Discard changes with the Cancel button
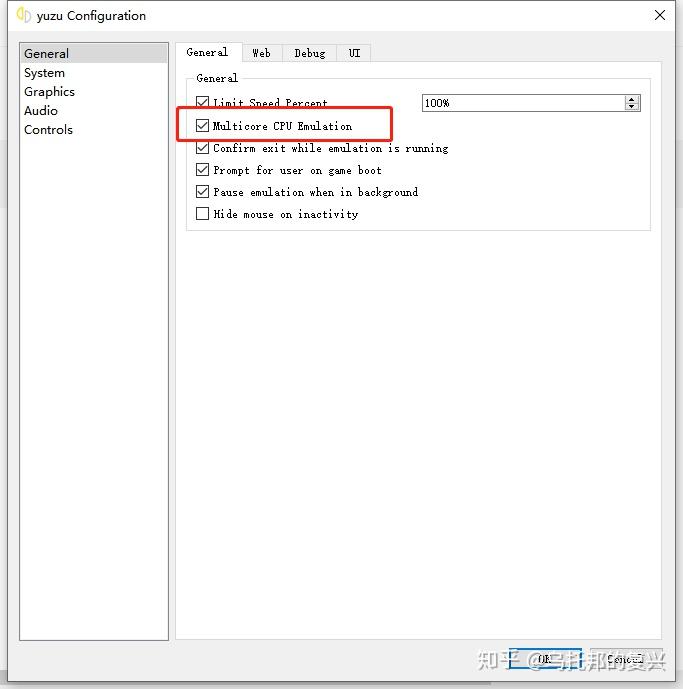Viewport: 683px width, 689px height. coord(626,659)
